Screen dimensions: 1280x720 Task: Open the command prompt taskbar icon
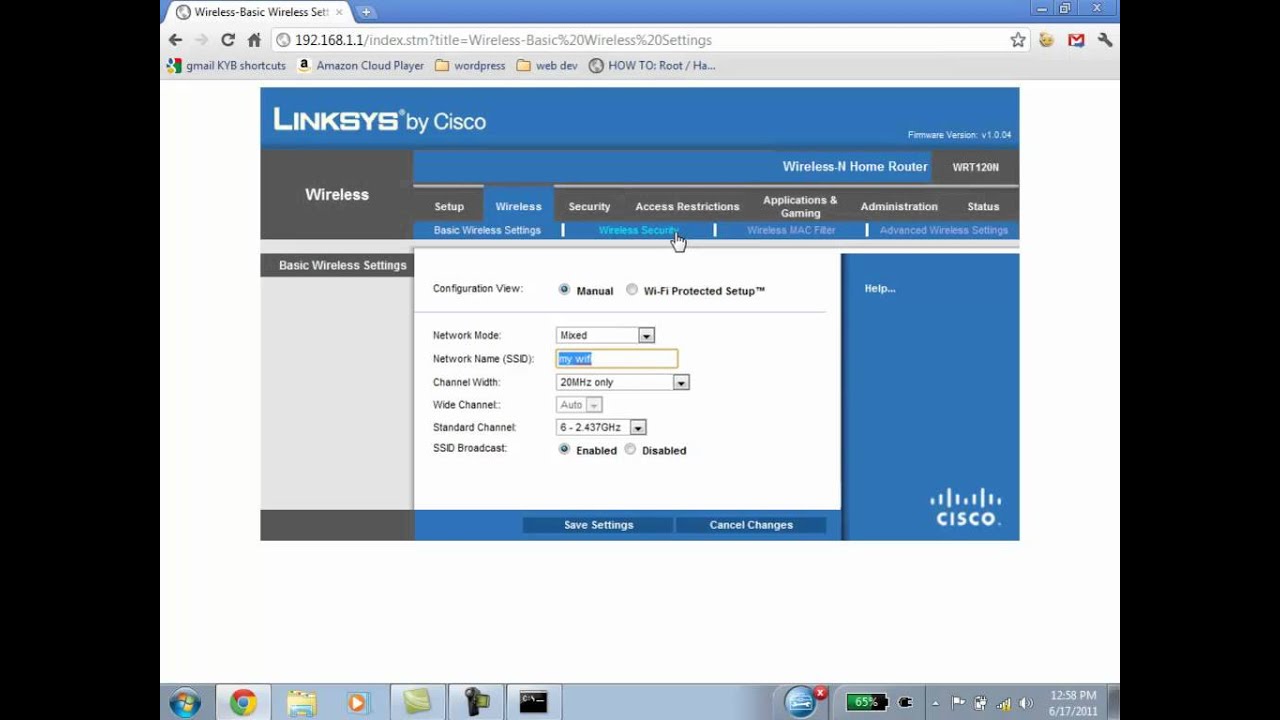(533, 703)
